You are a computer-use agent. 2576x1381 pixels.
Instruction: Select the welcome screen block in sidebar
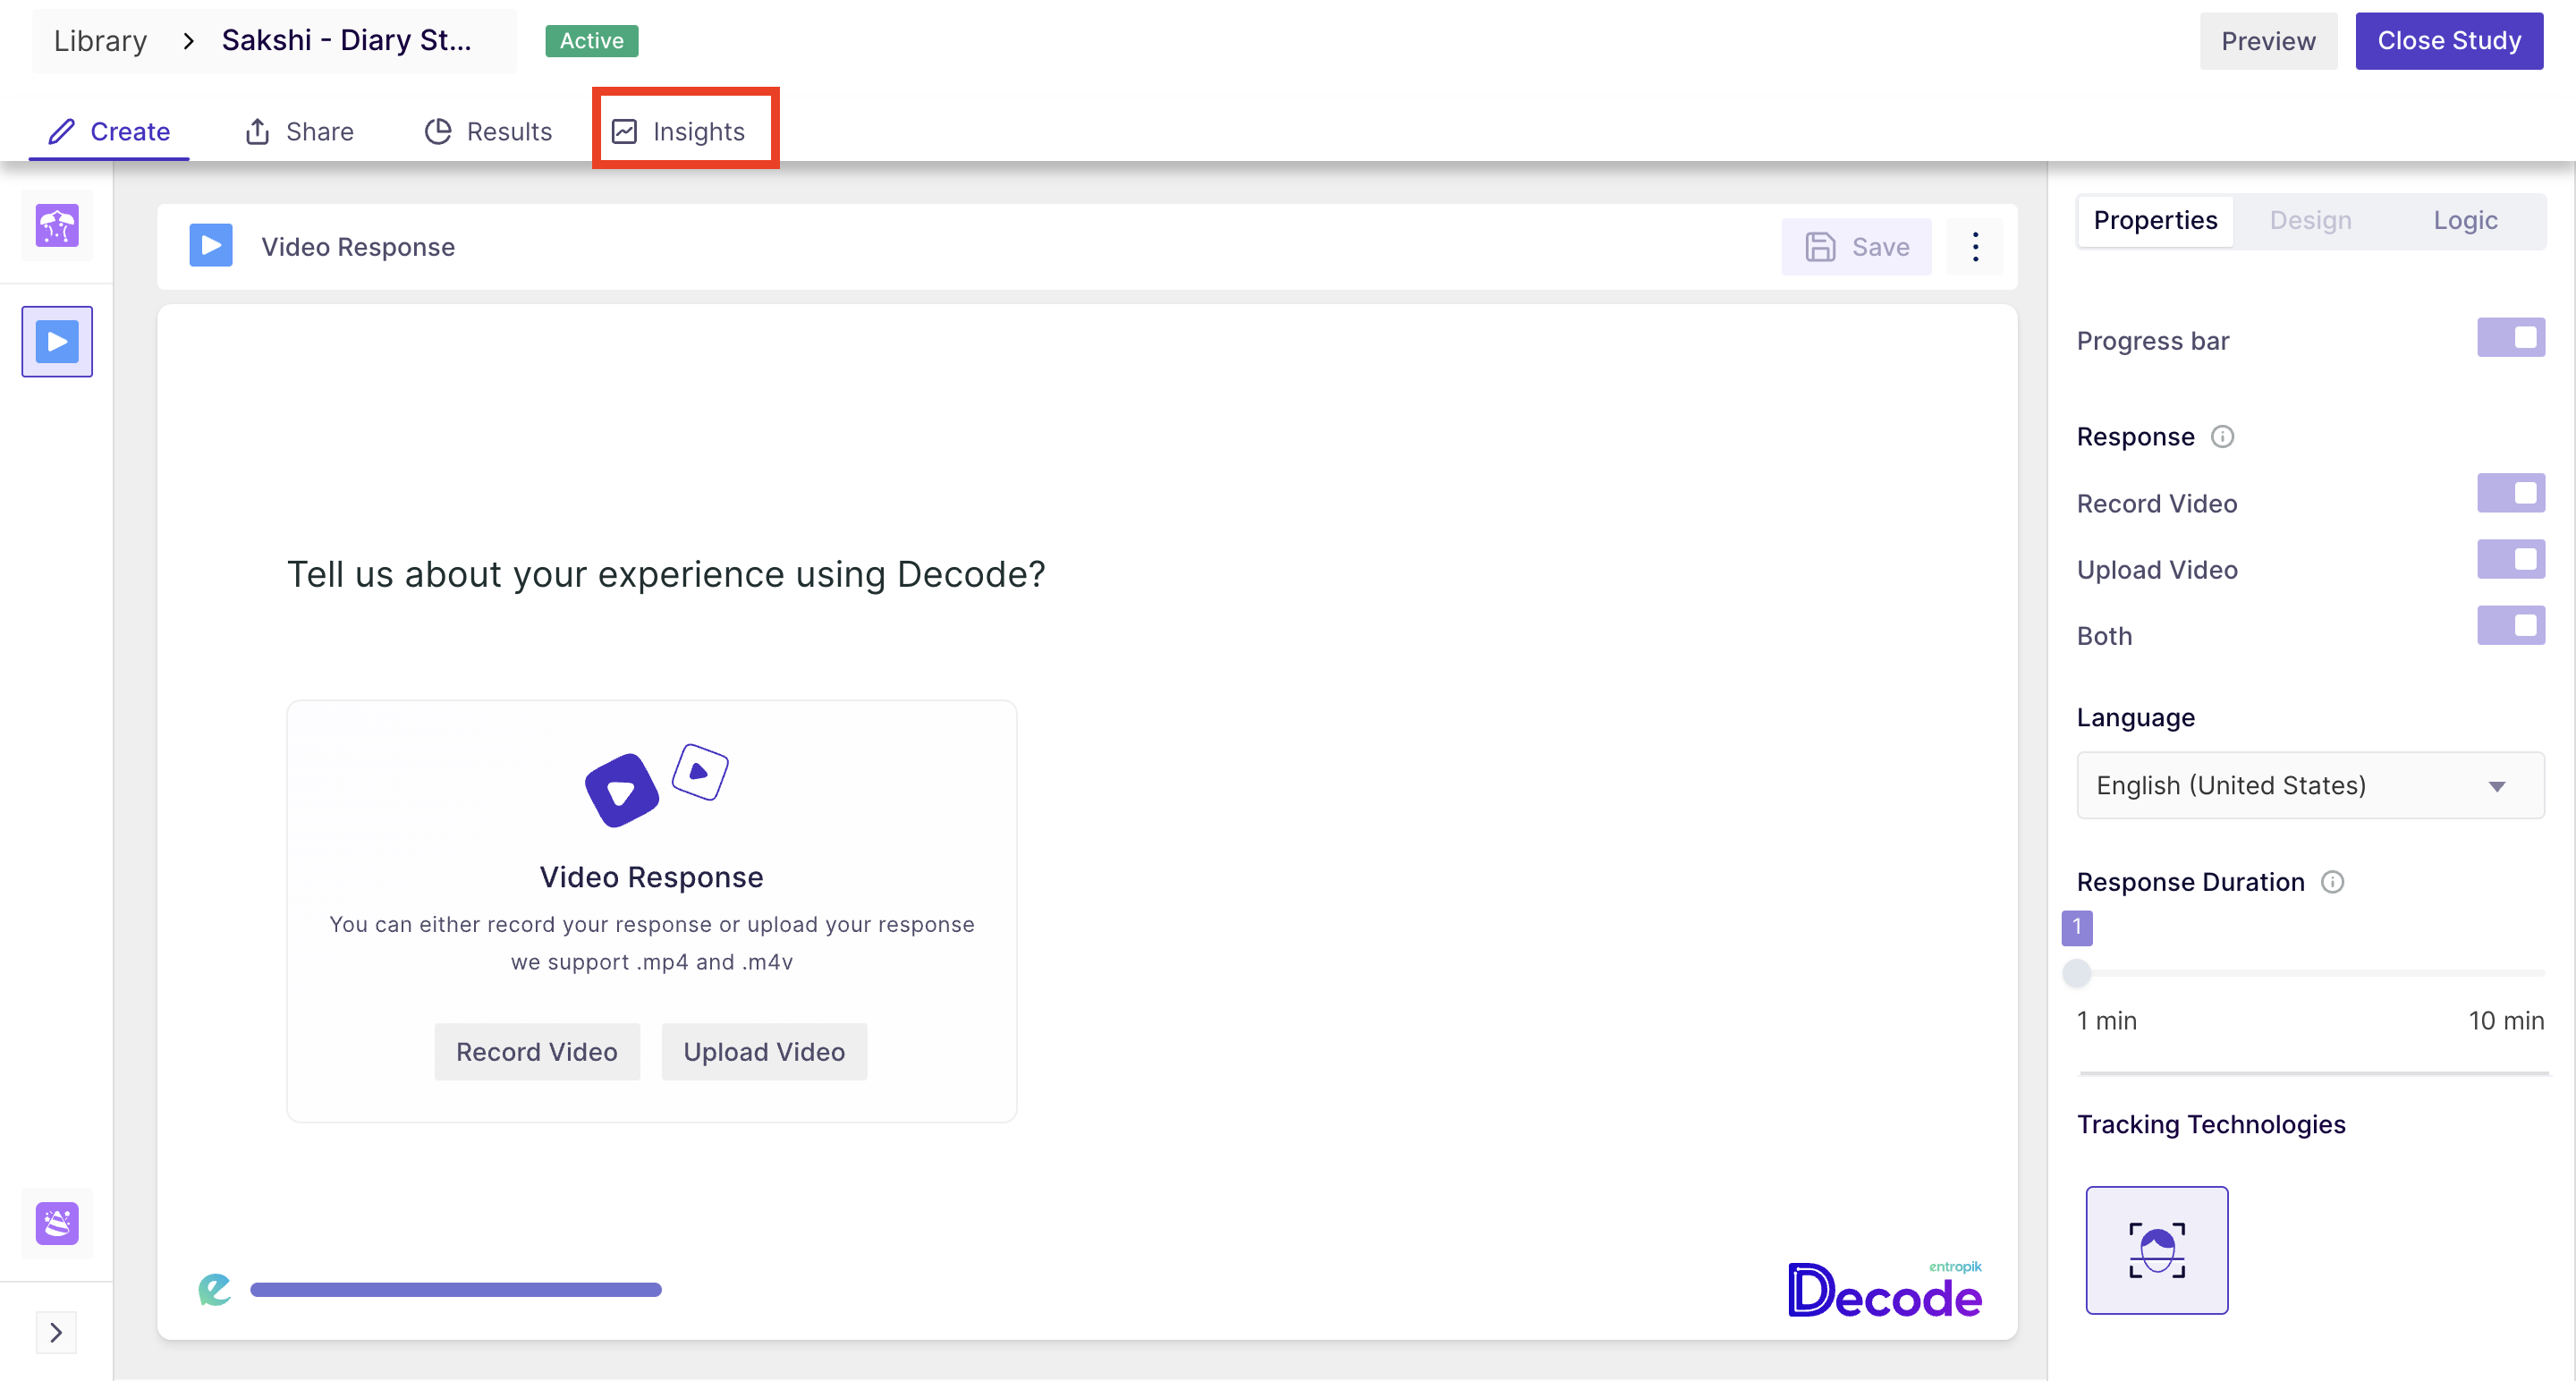point(57,226)
